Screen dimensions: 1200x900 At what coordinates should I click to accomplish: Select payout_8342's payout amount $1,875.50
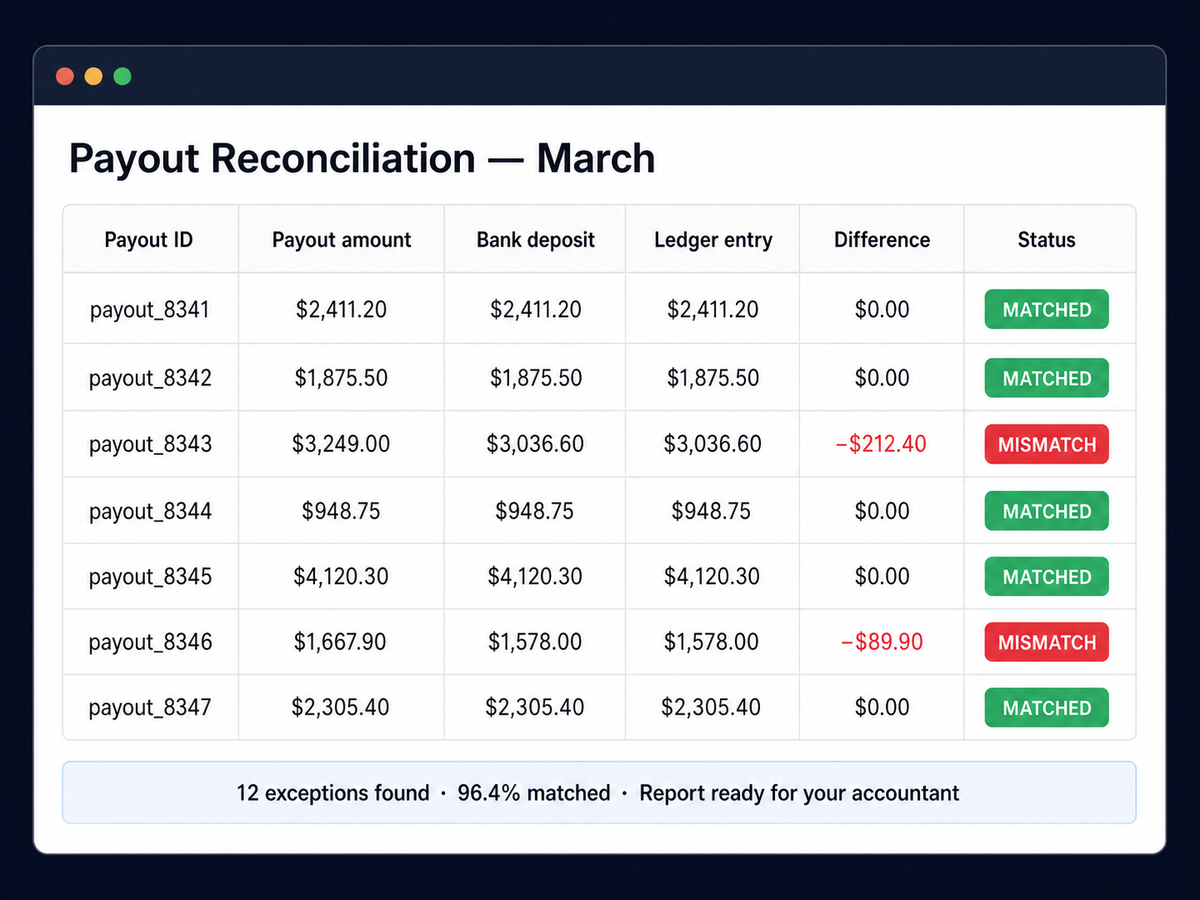pyautogui.click(x=341, y=378)
